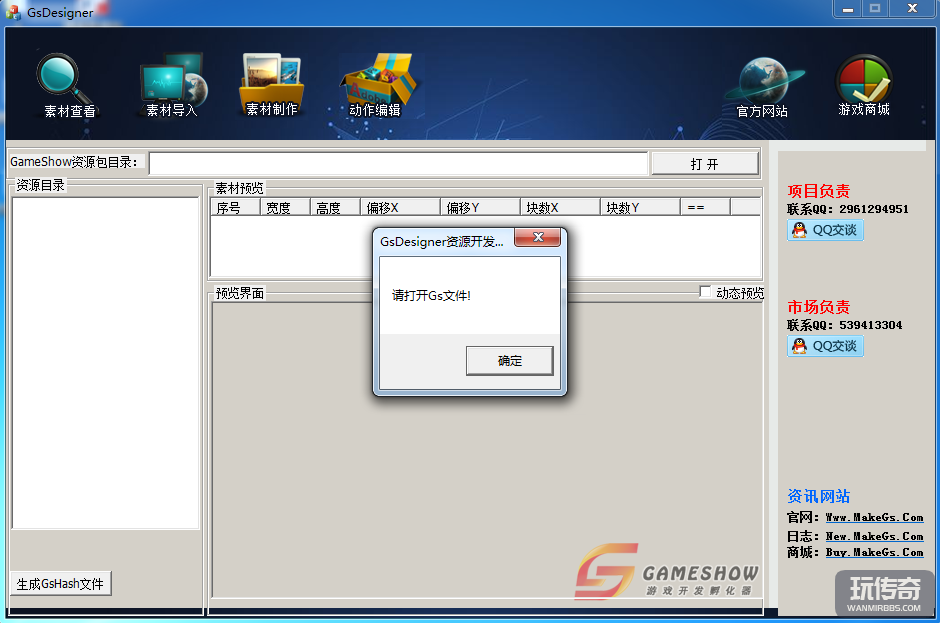Screen dimensions: 940x623
Task: Click the 偏移X column header
Action: tap(400, 207)
